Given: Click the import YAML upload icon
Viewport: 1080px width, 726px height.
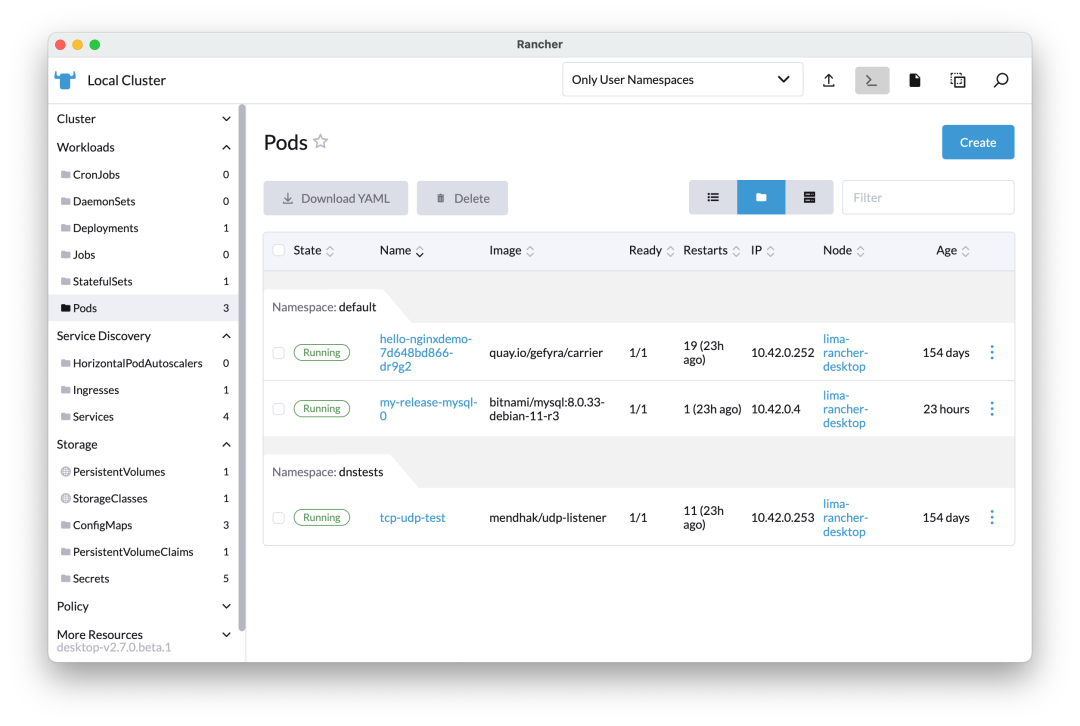Looking at the screenshot, I should pos(828,80).
